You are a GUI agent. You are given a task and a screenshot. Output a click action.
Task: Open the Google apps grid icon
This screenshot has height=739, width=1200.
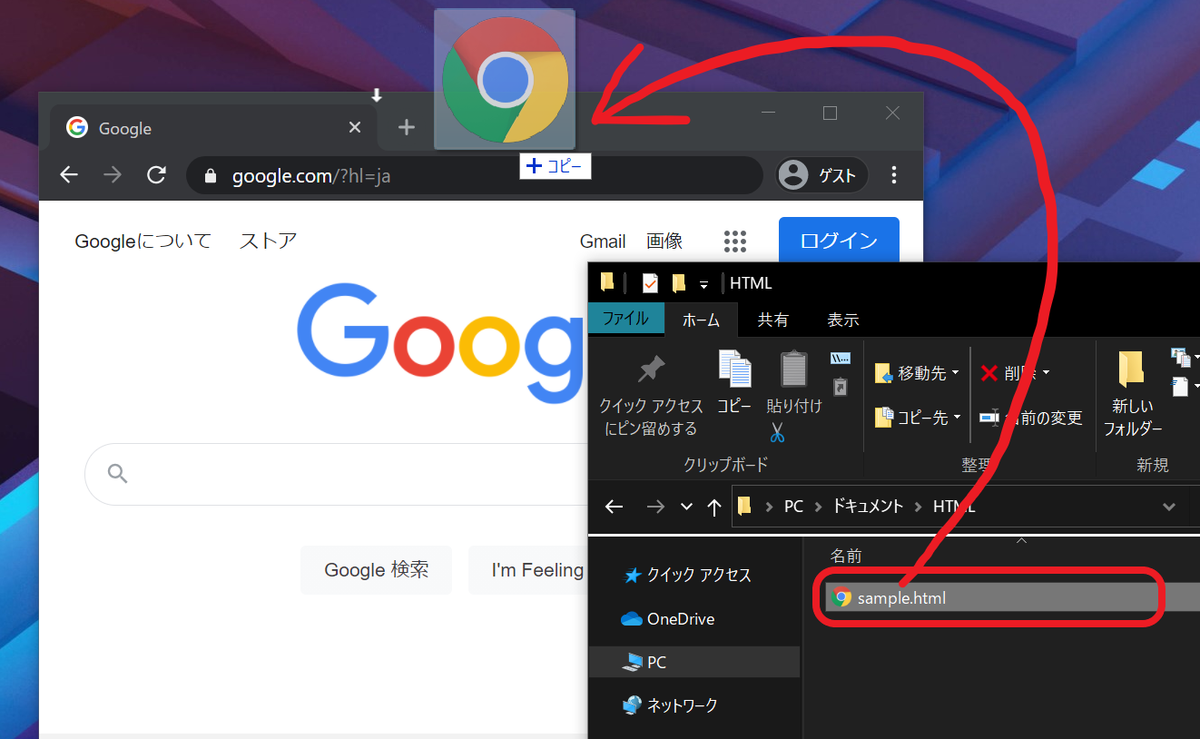pyautogui.click(x=735, y=241)
